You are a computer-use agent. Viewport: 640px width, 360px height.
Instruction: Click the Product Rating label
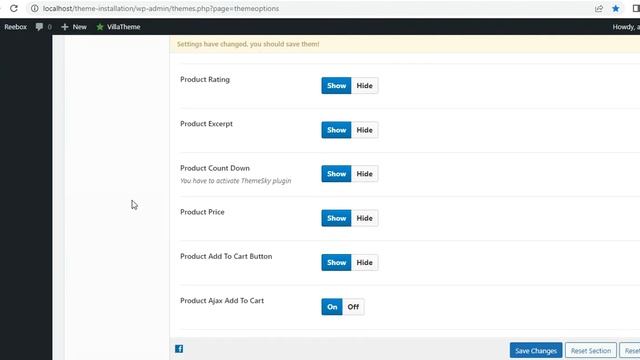point(205,80)
